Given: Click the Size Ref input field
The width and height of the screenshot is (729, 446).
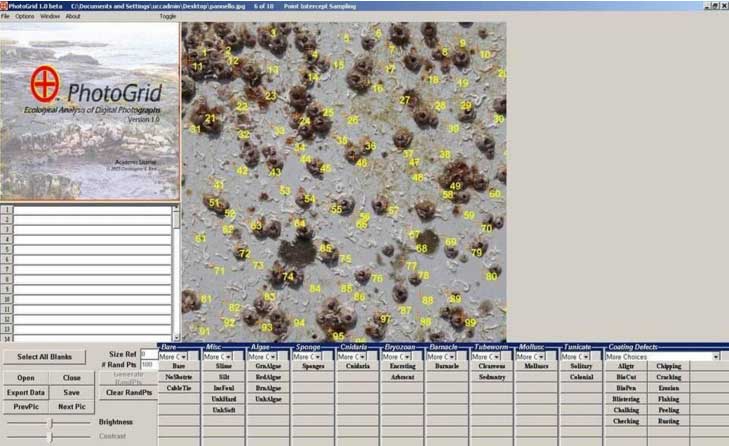Looking at the screenshot, I should tap(148, 354).
